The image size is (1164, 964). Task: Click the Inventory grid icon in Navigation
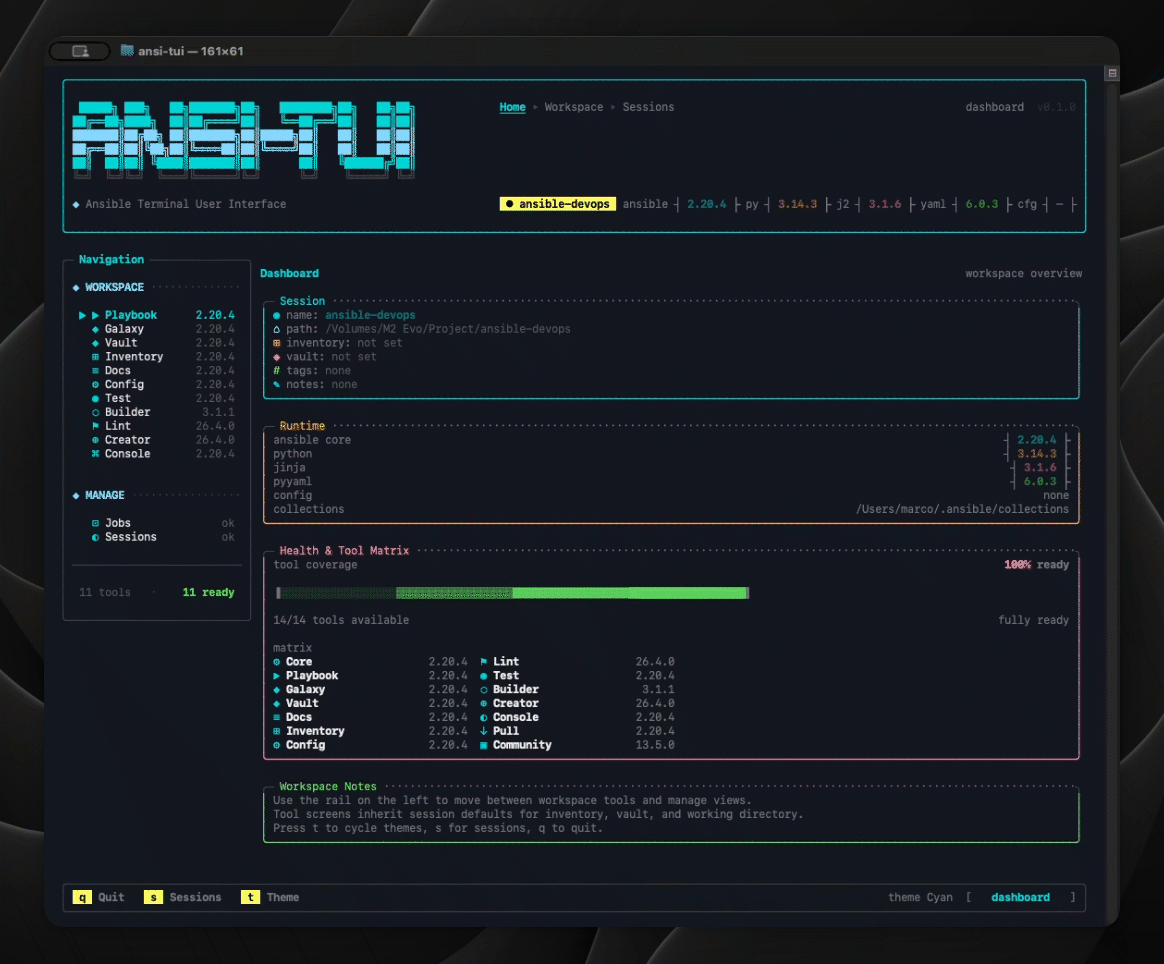[95, 356]
